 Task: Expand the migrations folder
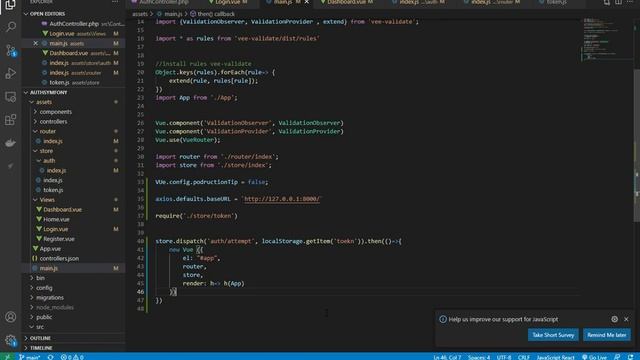(x=32, y=298)
